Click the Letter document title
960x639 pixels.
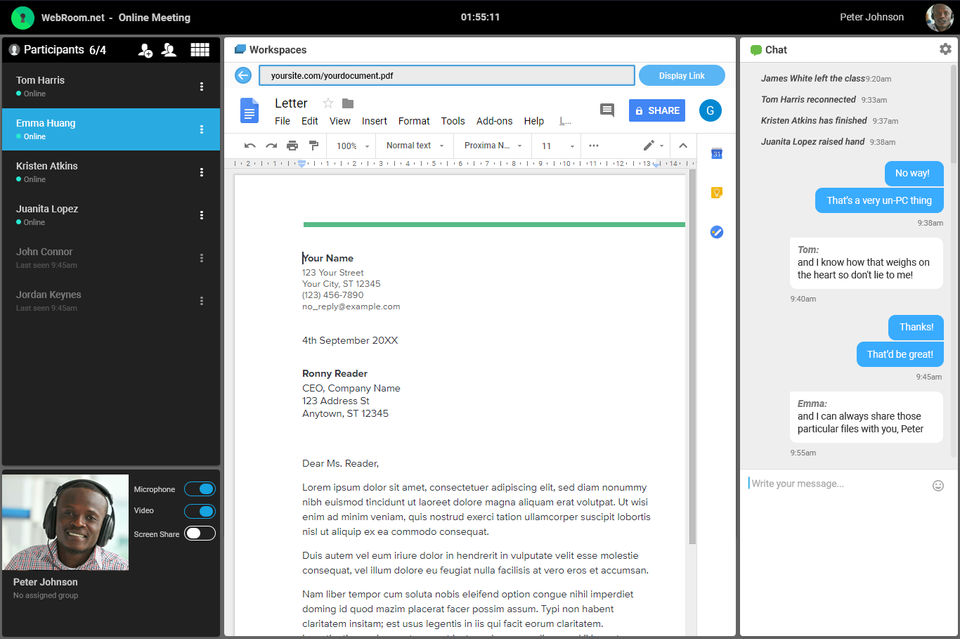[291, 103]
